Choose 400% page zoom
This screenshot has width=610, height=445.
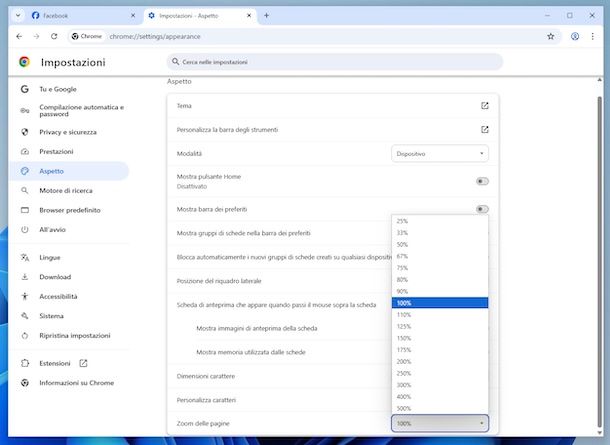[440, 396]
